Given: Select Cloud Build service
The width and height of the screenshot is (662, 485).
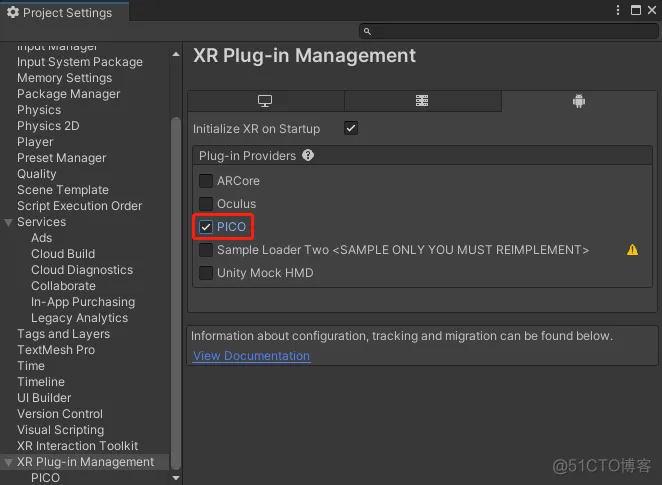Looking at the screenshot, I should coord(63,254).
